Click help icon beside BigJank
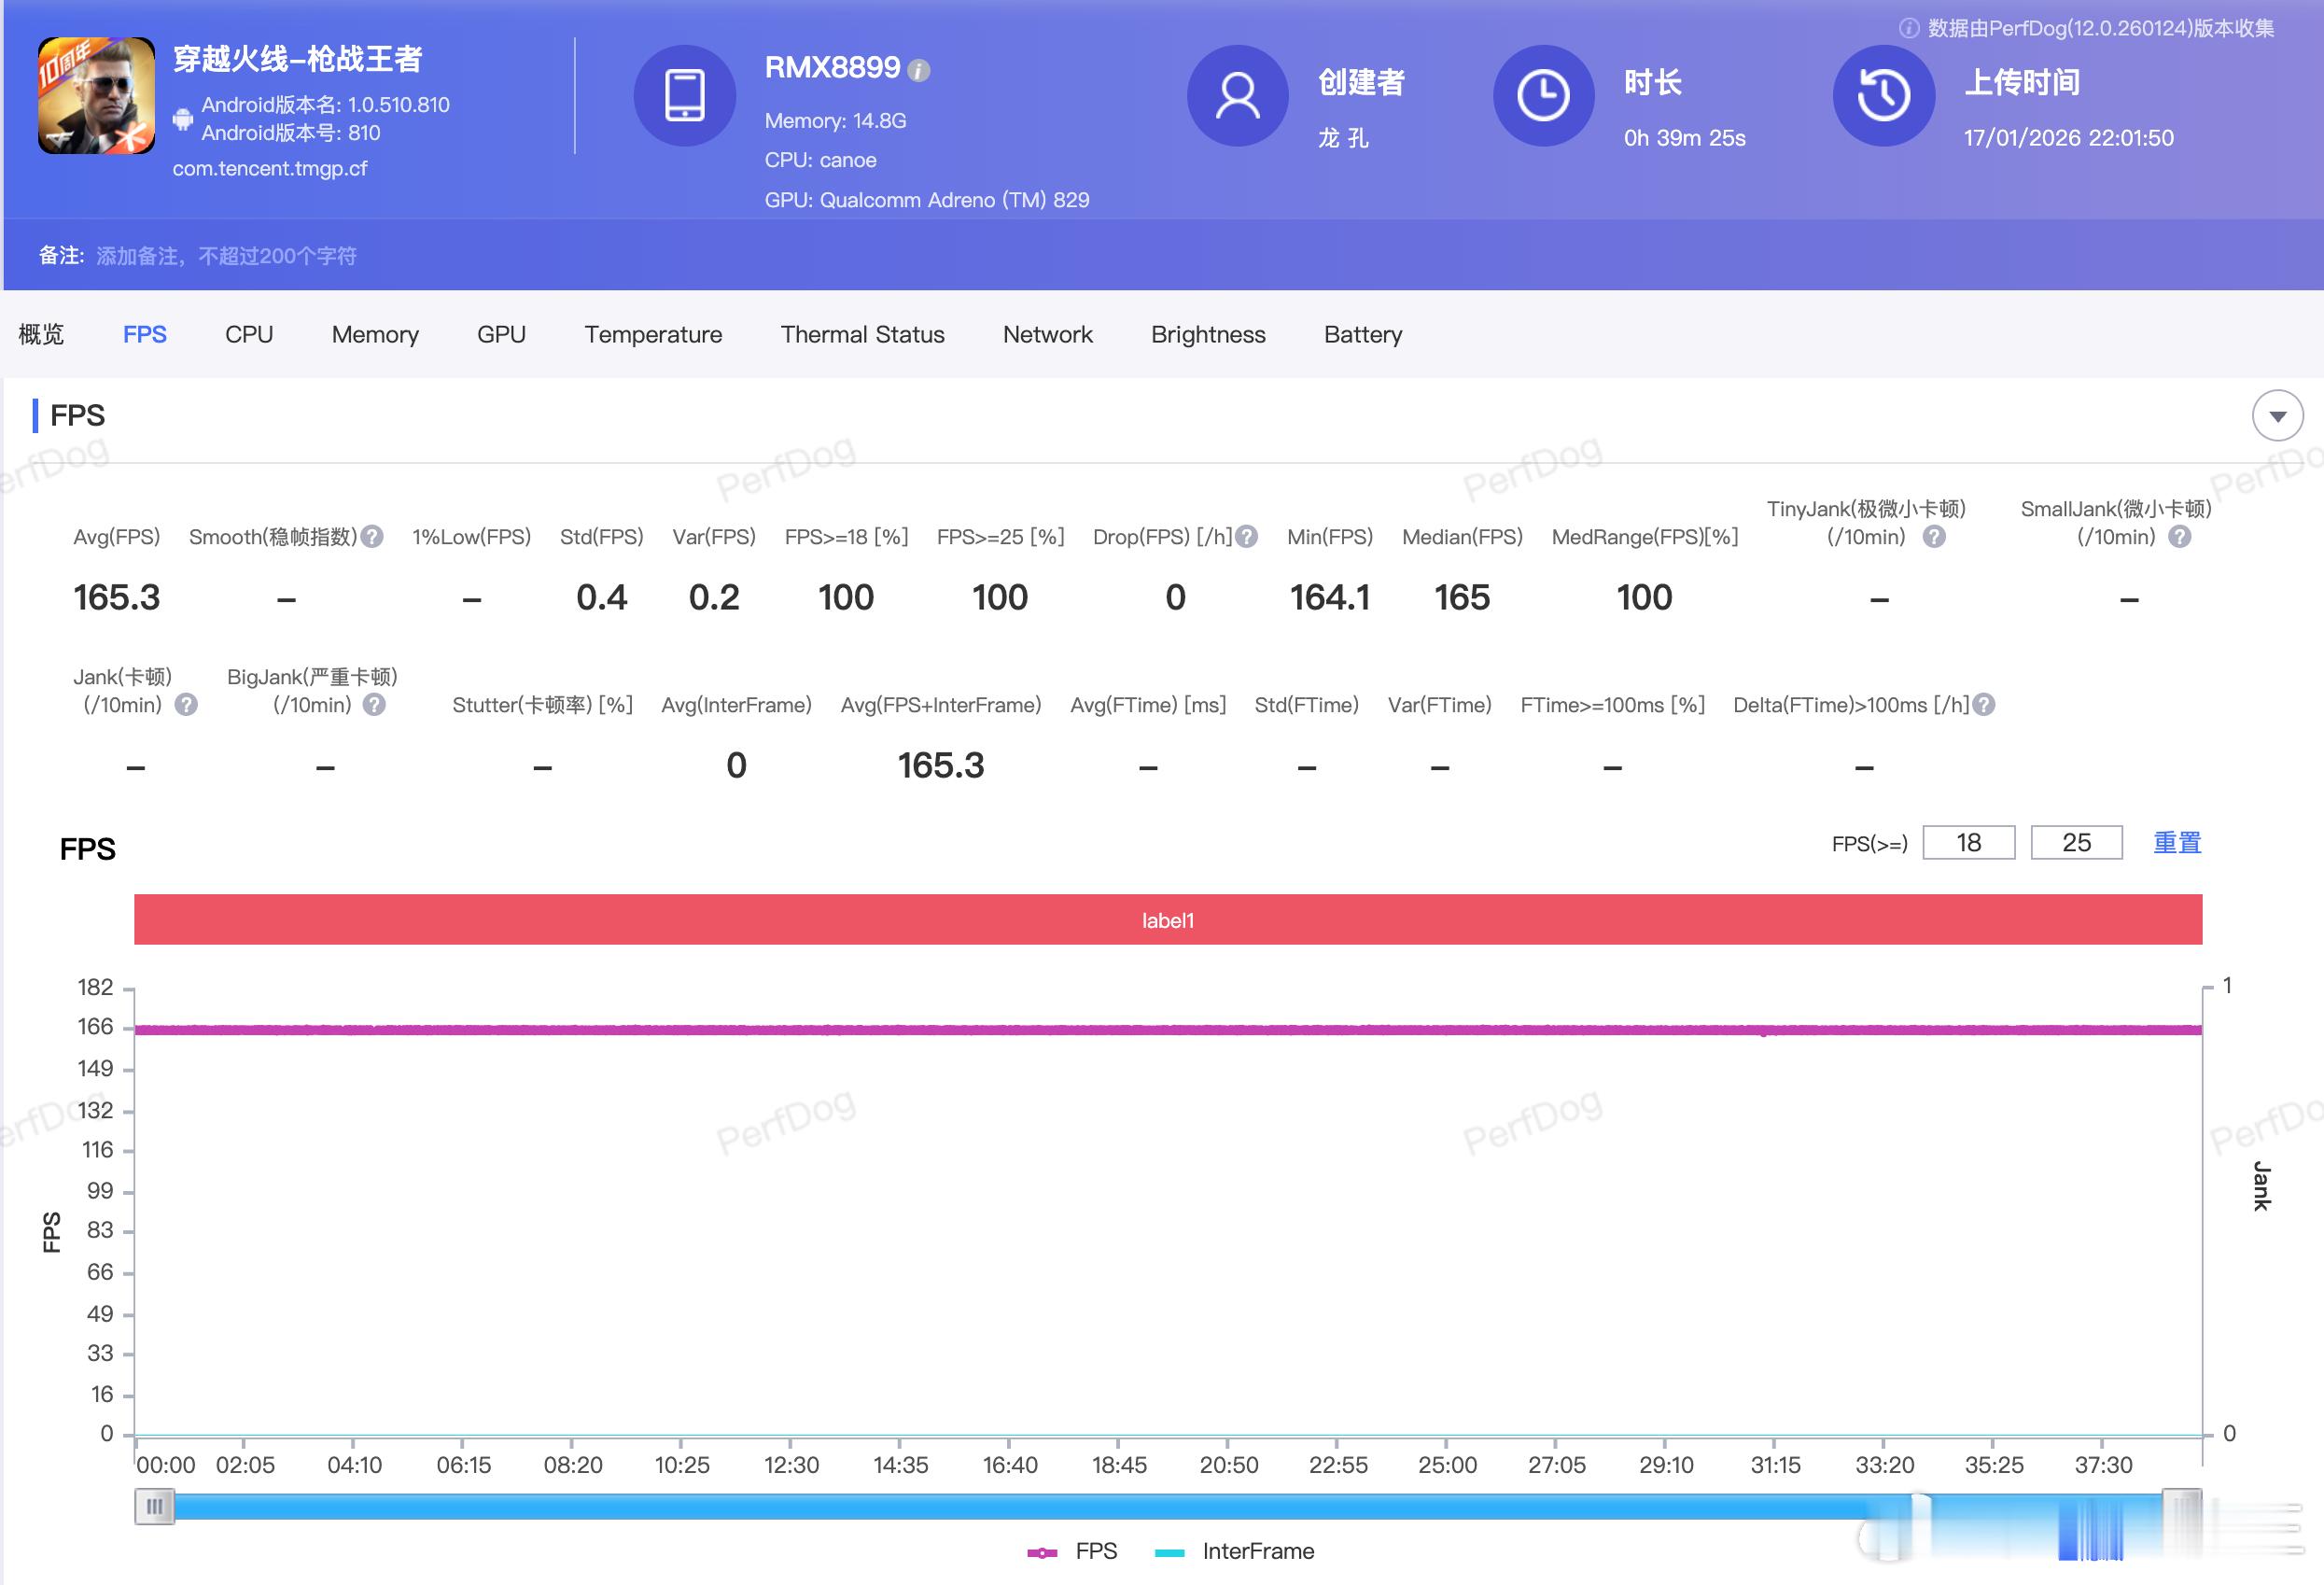Viewport: 2324px width, 1585px height. 374,705
